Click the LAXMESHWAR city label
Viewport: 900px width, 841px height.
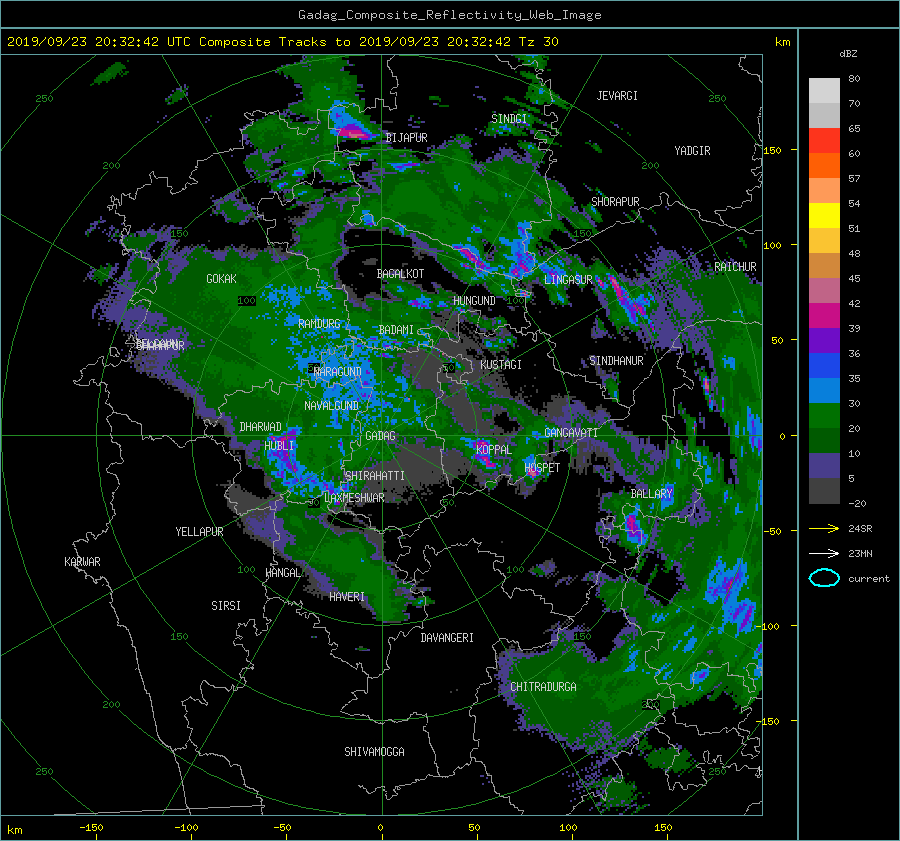coord(354,498)
